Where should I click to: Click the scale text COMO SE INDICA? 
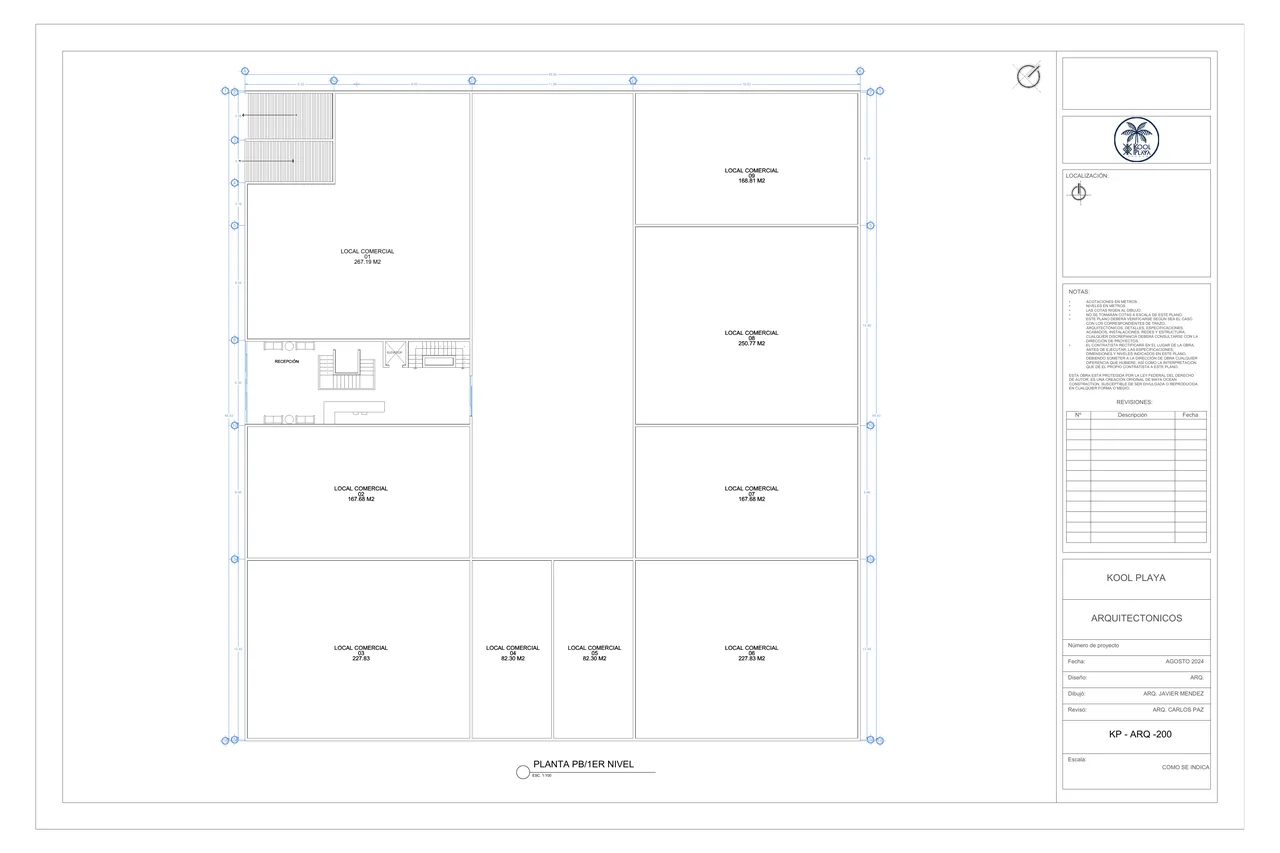click(1185, 767)
